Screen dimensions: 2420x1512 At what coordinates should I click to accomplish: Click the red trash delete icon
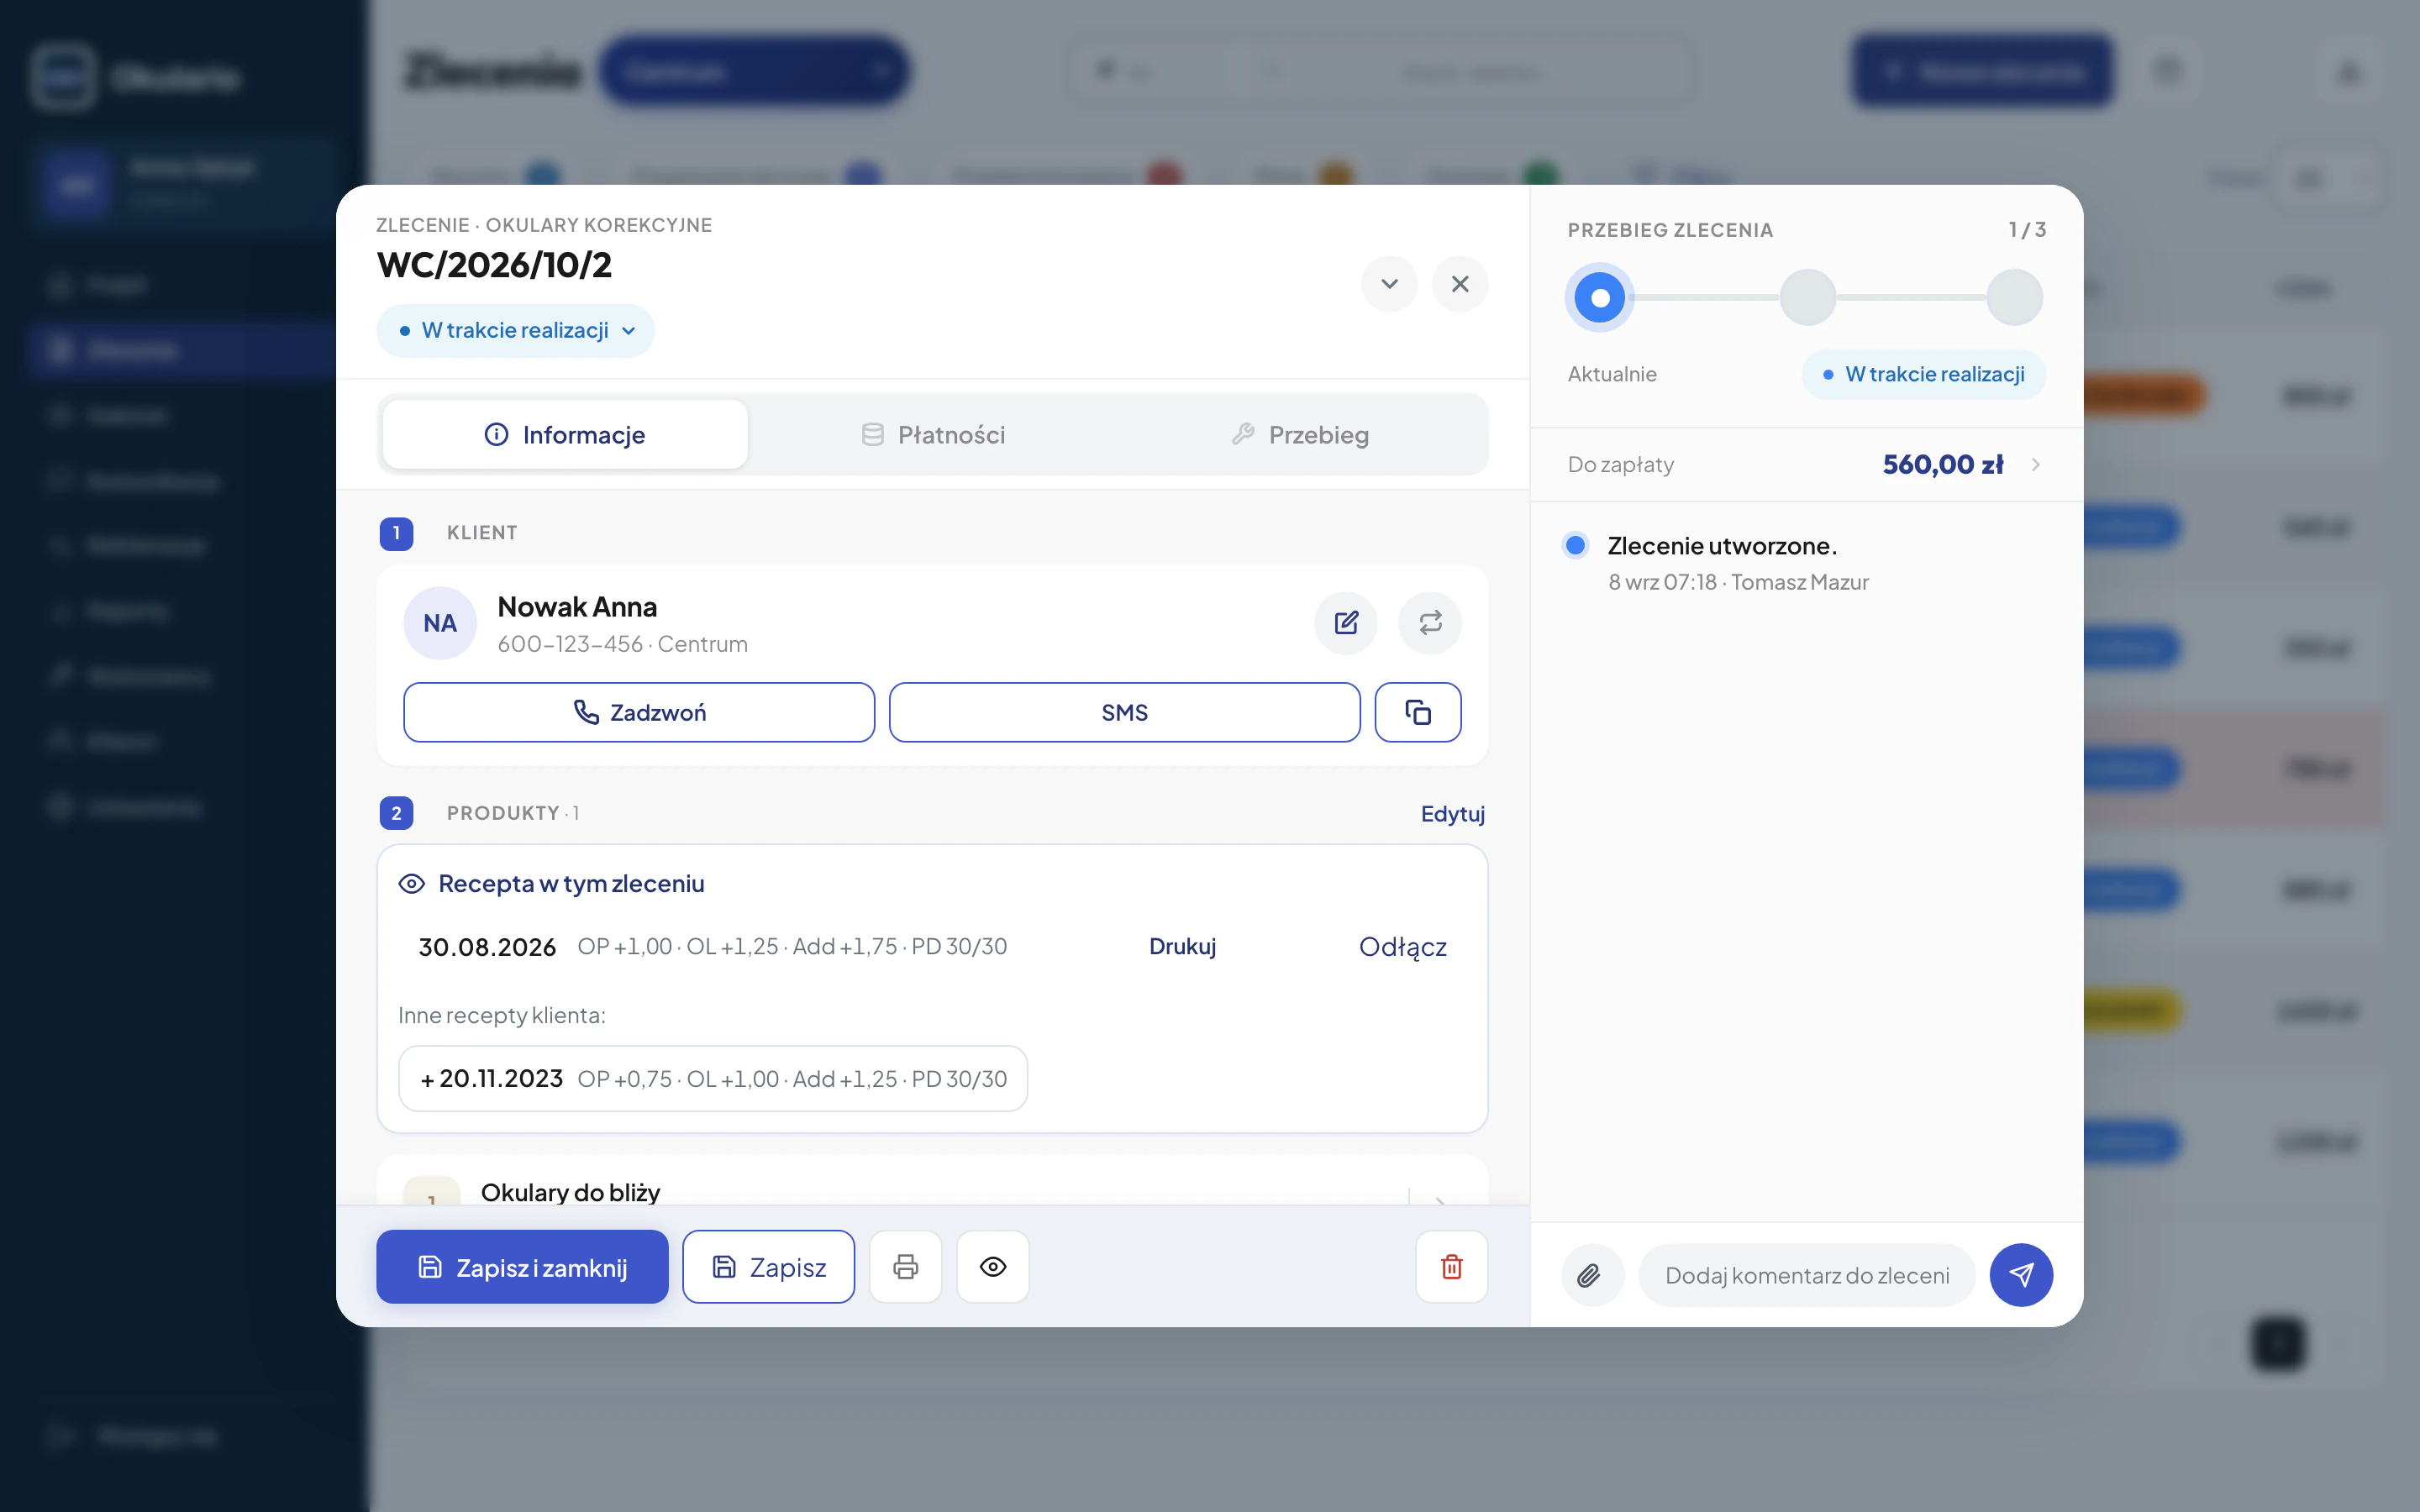pos(1452,1267)
